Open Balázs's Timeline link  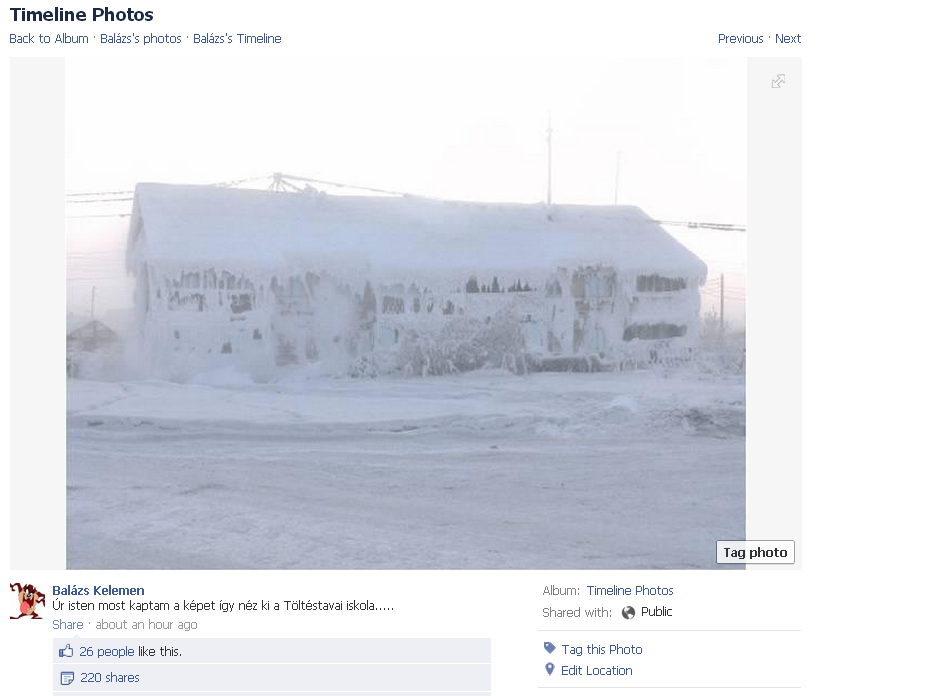coord(237,39)
